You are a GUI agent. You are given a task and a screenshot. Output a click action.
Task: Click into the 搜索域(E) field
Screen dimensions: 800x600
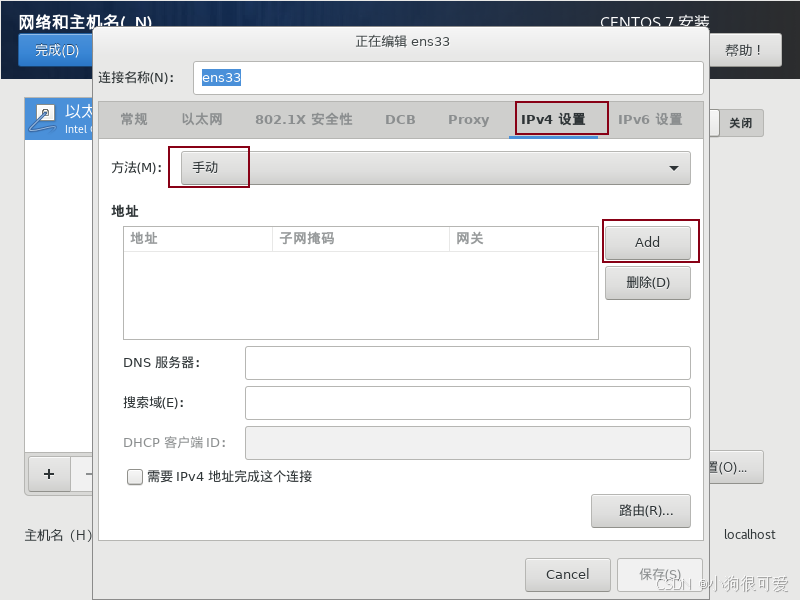coord(467,403)
